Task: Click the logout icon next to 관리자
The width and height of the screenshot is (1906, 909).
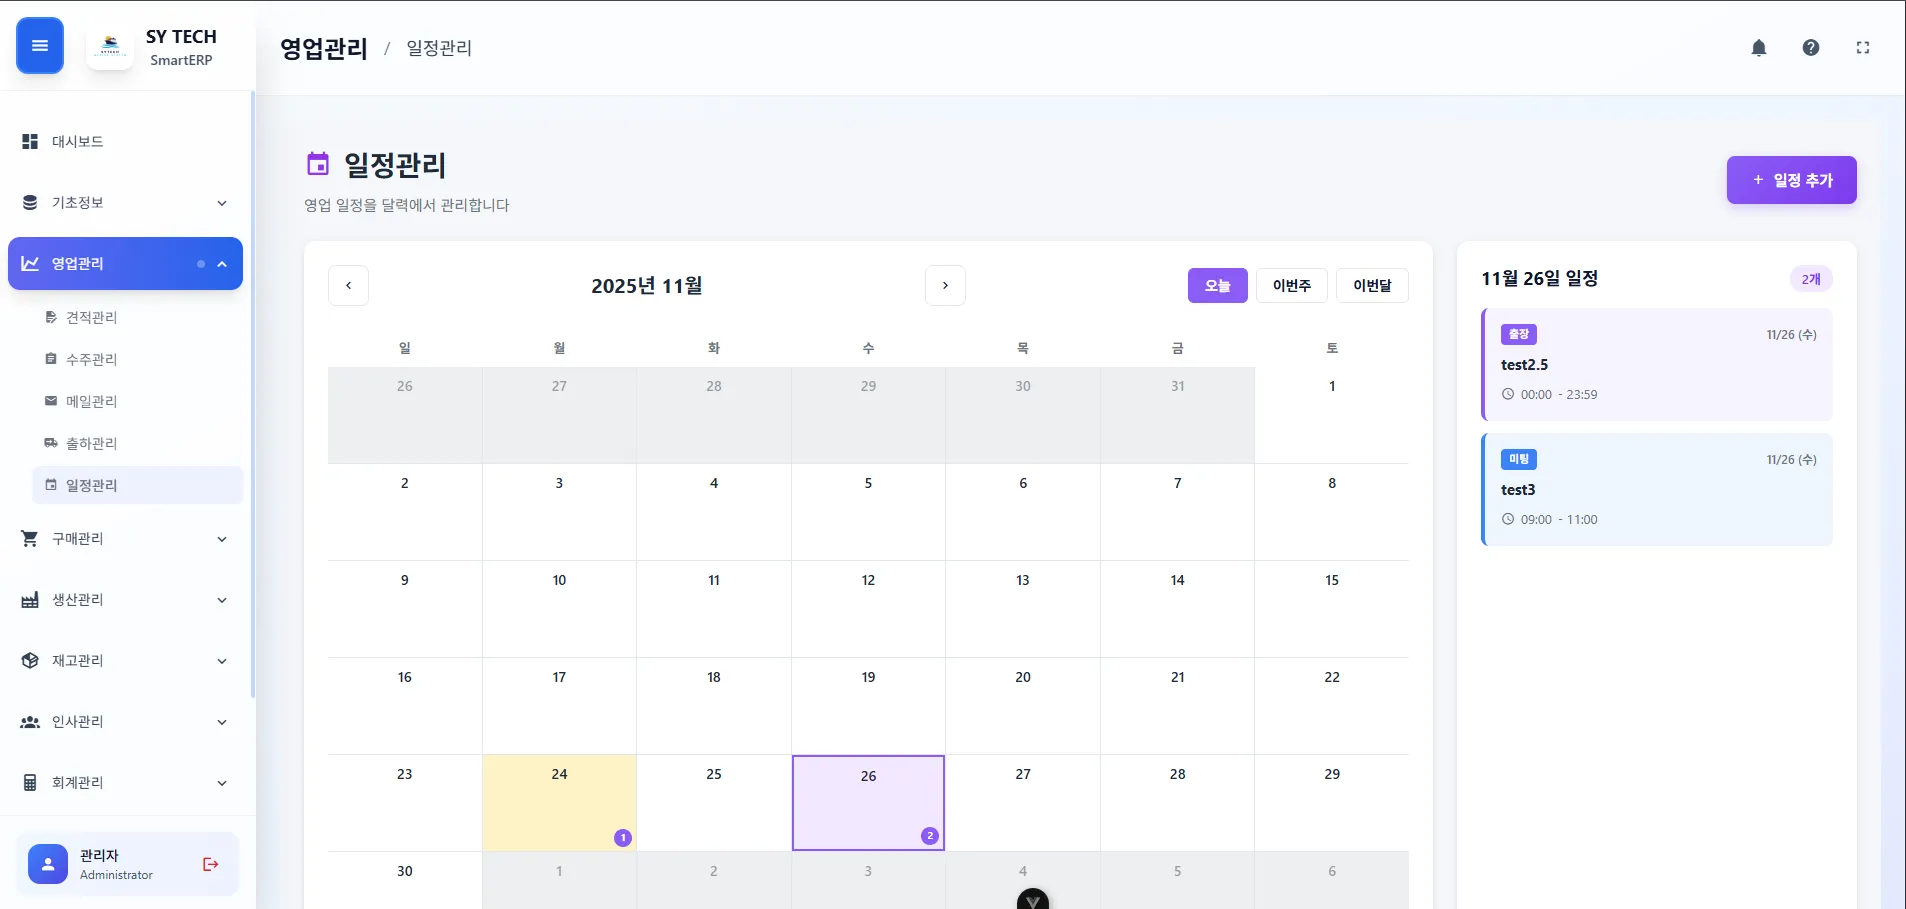Action: click(211, 864)
